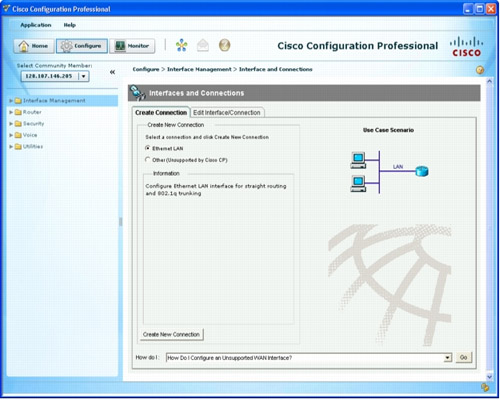Click the lower PC icon in the diagram
This screenshot has height=400, width=500.
coord(358,184)
